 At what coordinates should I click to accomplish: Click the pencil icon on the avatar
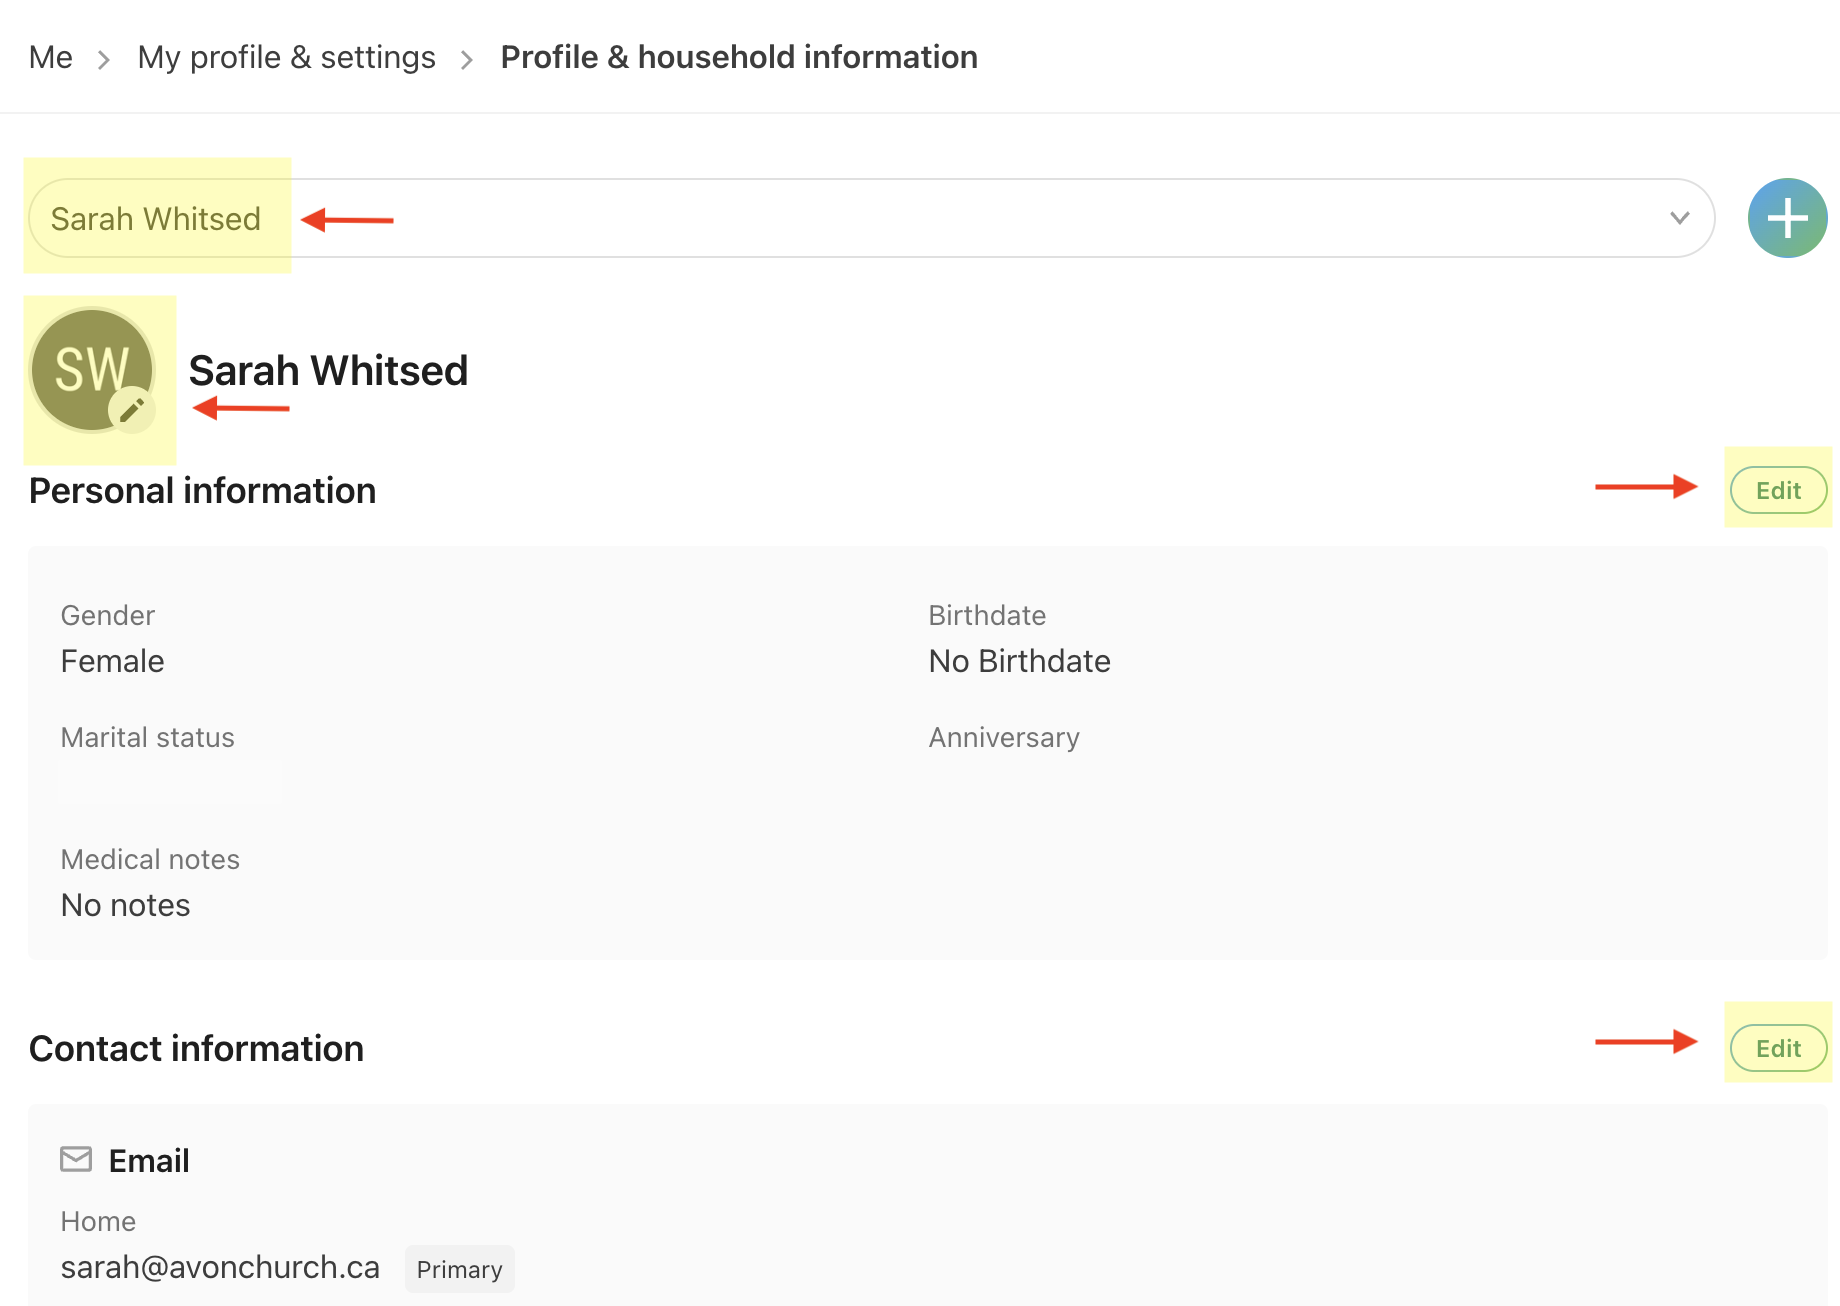click(x=132, y=409)
